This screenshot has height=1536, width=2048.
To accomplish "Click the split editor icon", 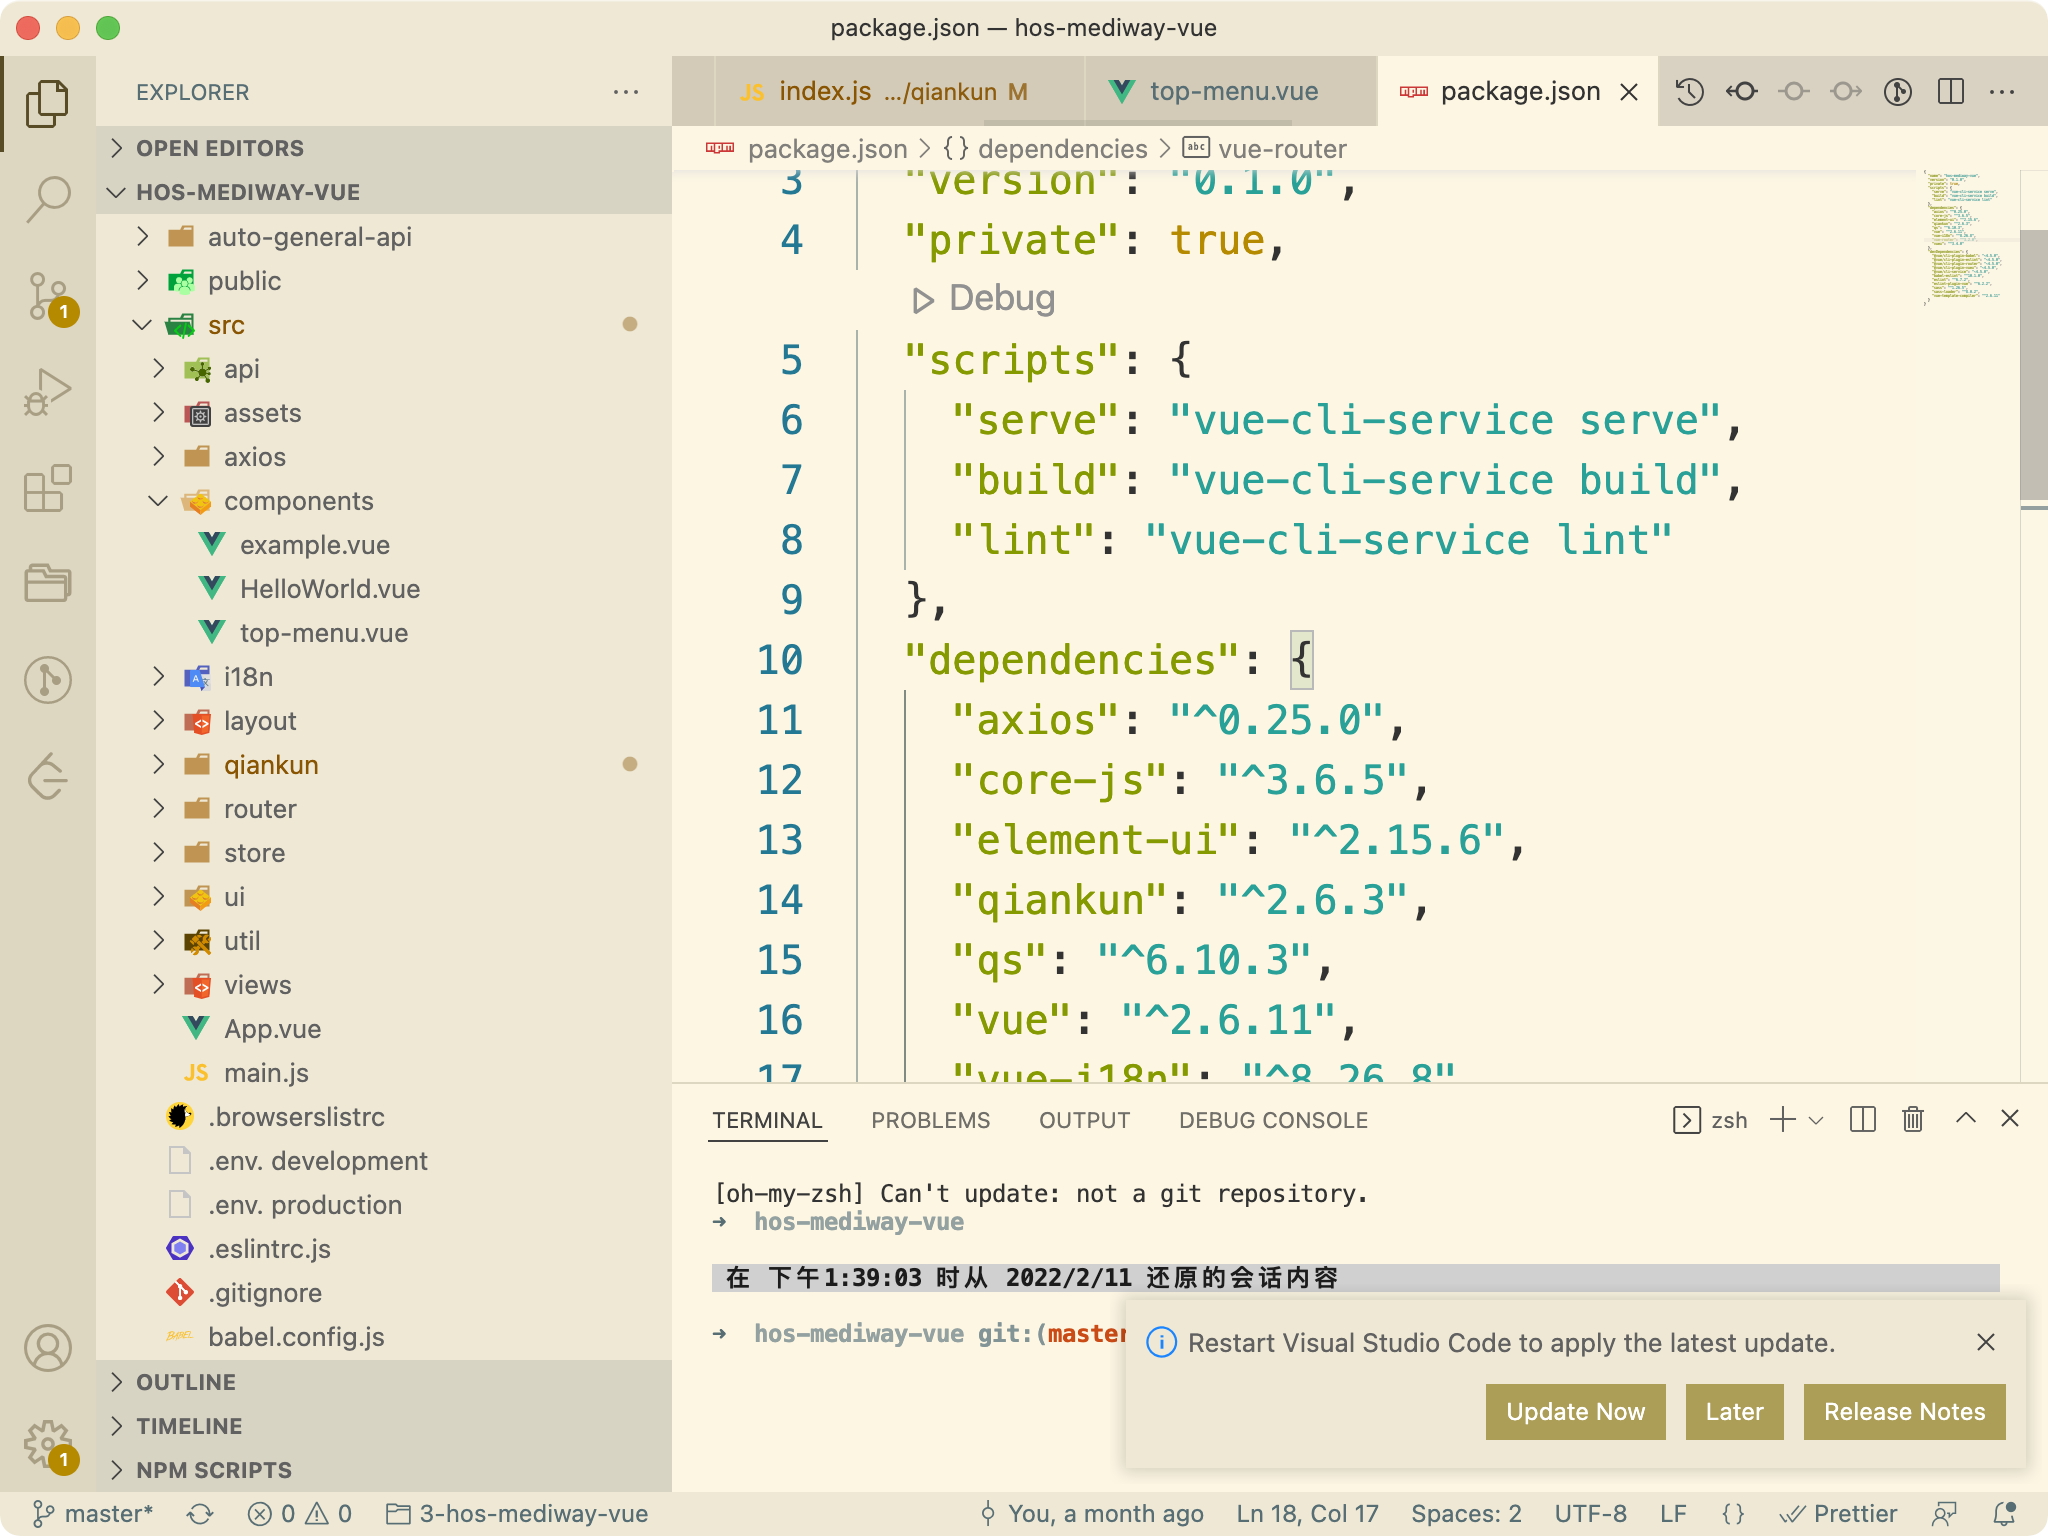I will [1950, 92].
